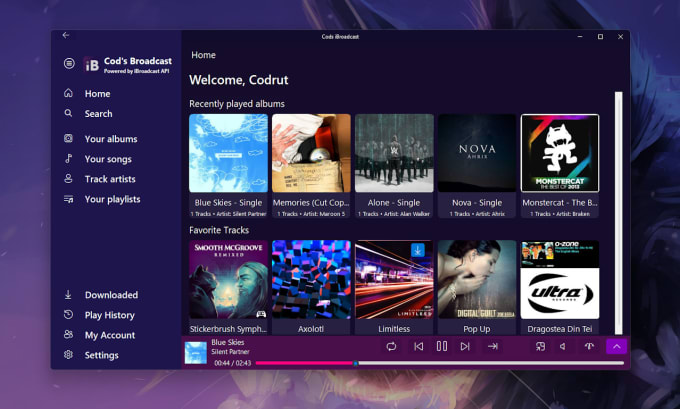This screenshot has width=680, height=409.
Task: Play Stickerbrush Symphony favorite track cover
Action: (229, 280)
